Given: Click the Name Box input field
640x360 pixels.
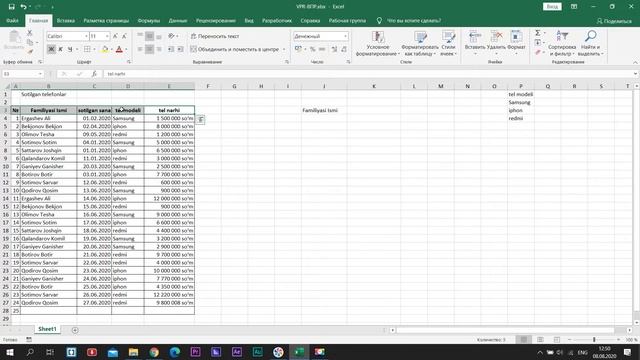Looking at the screenshot, I should (x=20, y=74).
